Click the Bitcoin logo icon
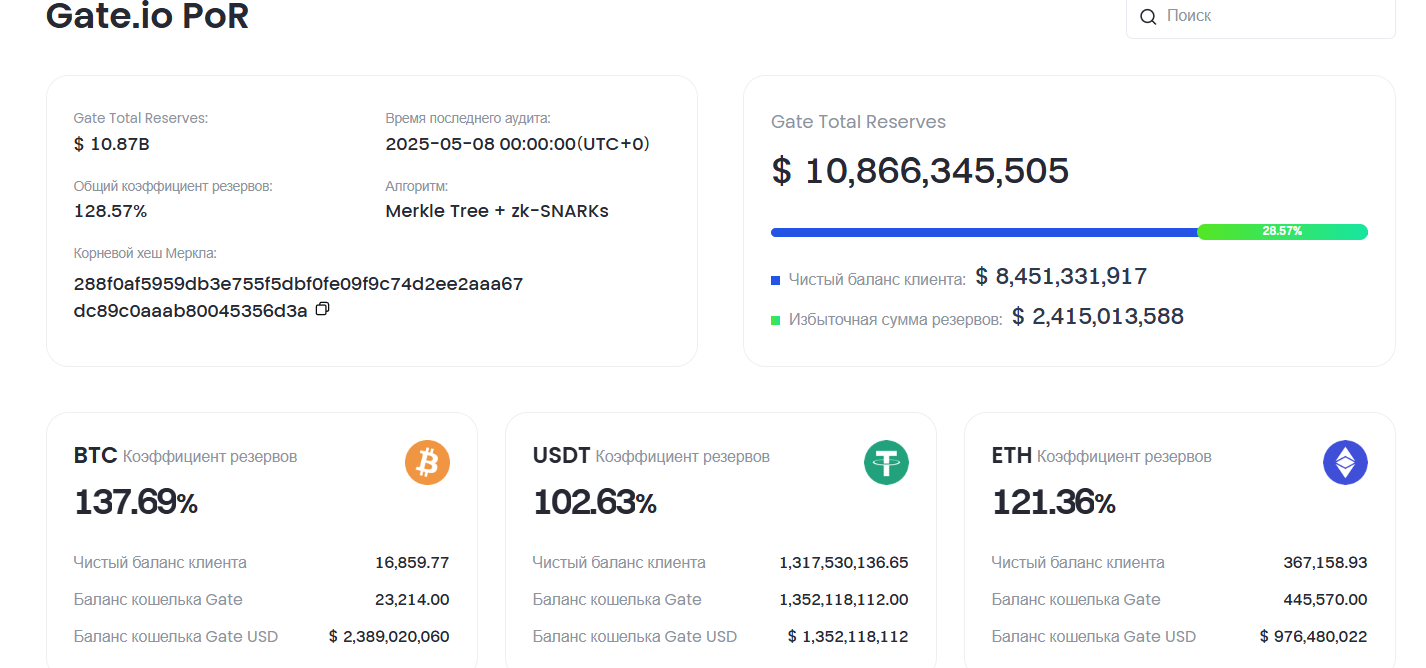The width and height of the screenshot is (1426, 668). (x=427, y=463)
